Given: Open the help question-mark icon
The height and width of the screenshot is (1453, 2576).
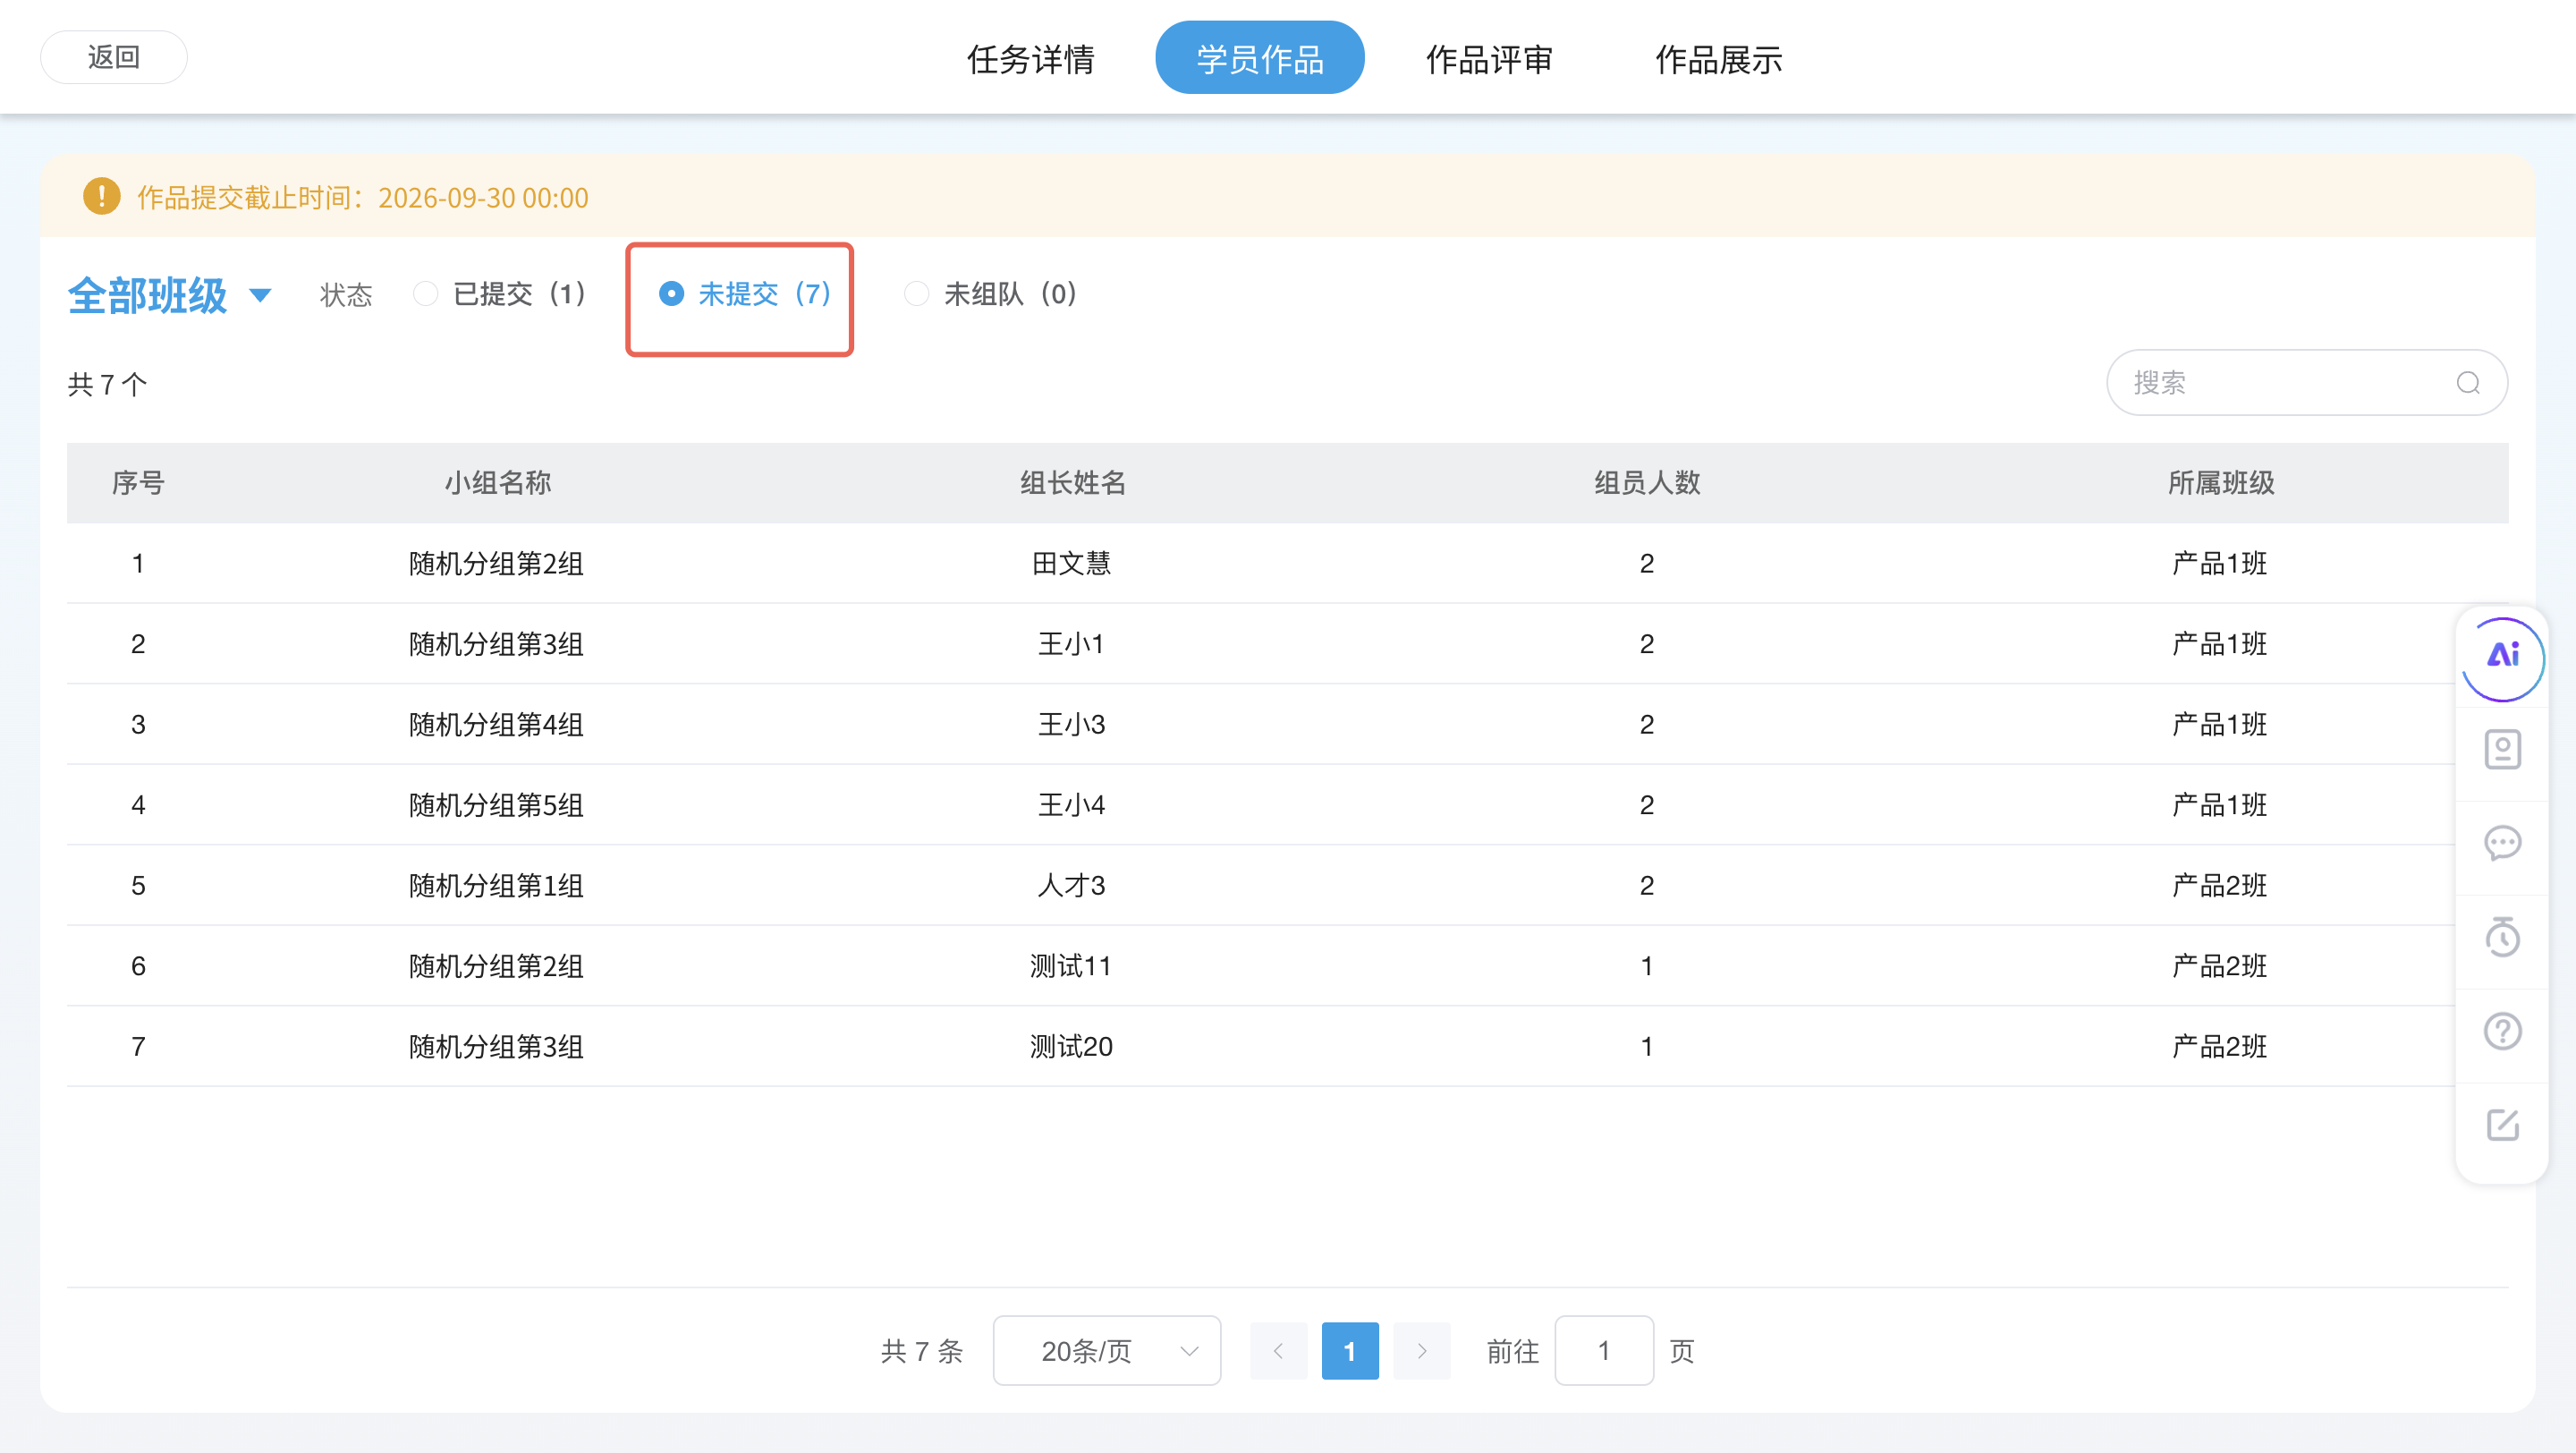Looking at the screenshot, I should 2502,1031.
